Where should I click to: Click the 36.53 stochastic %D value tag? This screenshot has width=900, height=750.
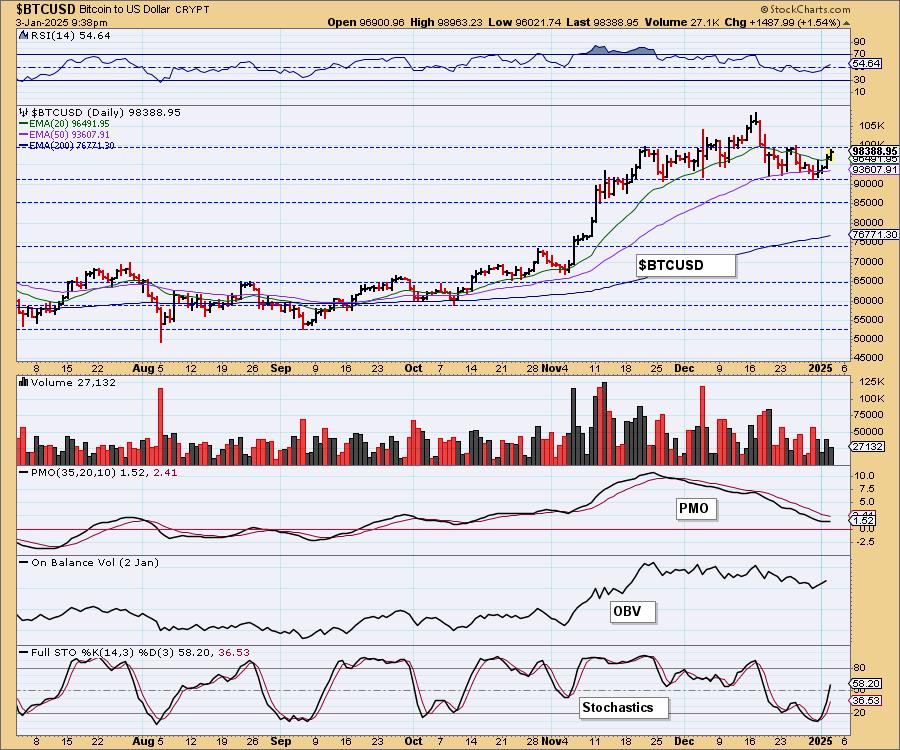point(867,701)
